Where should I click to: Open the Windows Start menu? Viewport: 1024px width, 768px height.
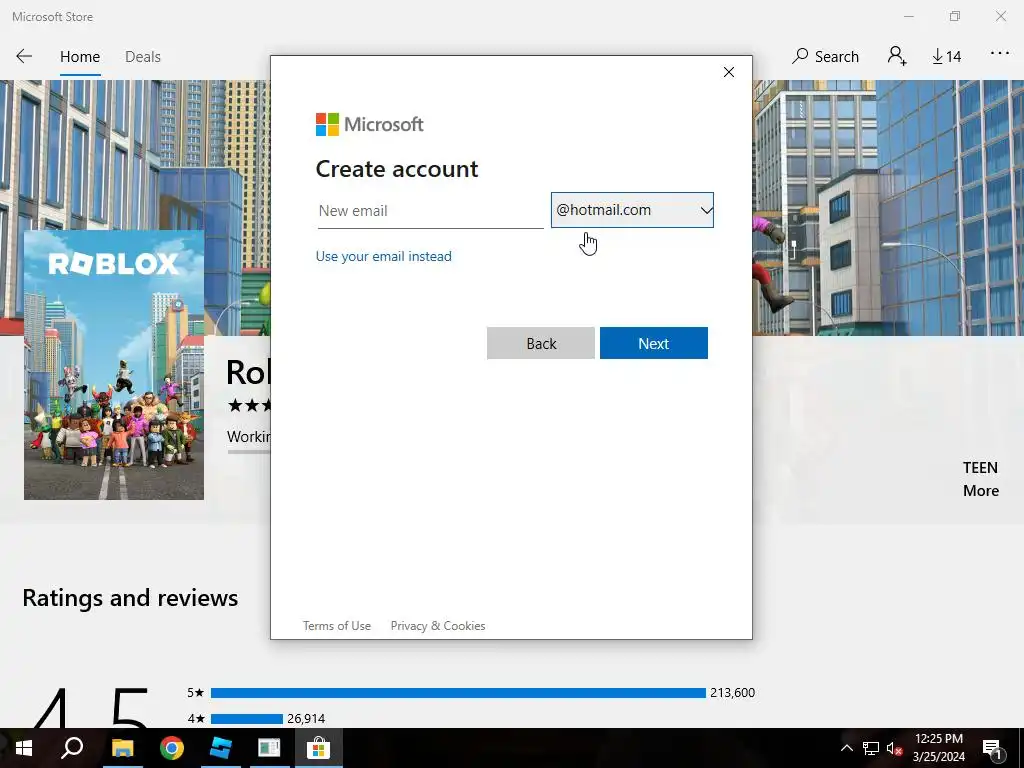24,748
